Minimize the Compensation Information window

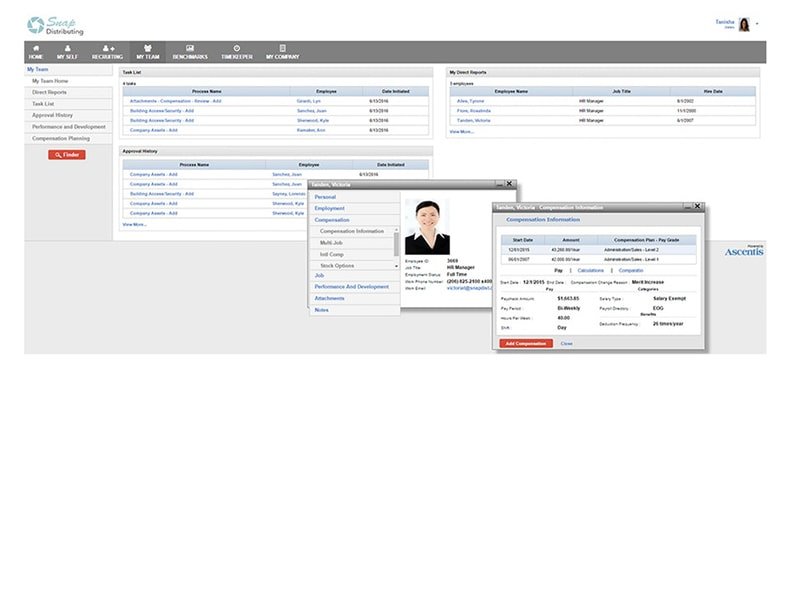point(688,207)
